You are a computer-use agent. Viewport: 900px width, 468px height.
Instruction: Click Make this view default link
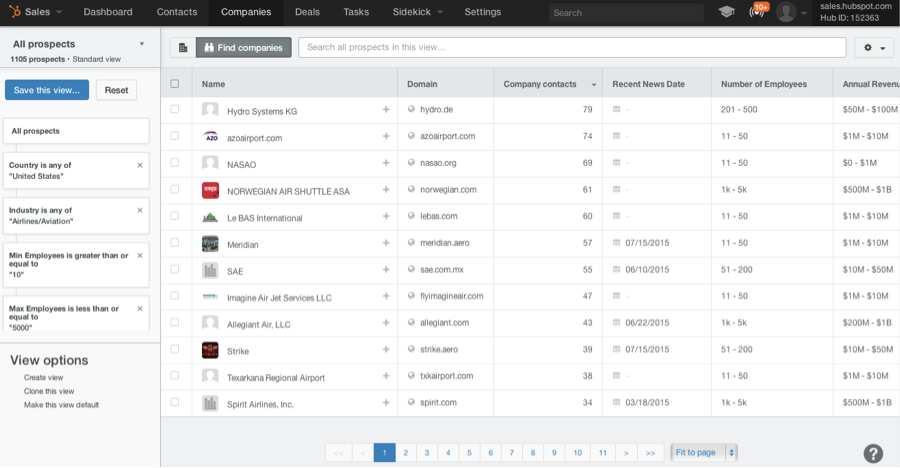coord(61,405)
